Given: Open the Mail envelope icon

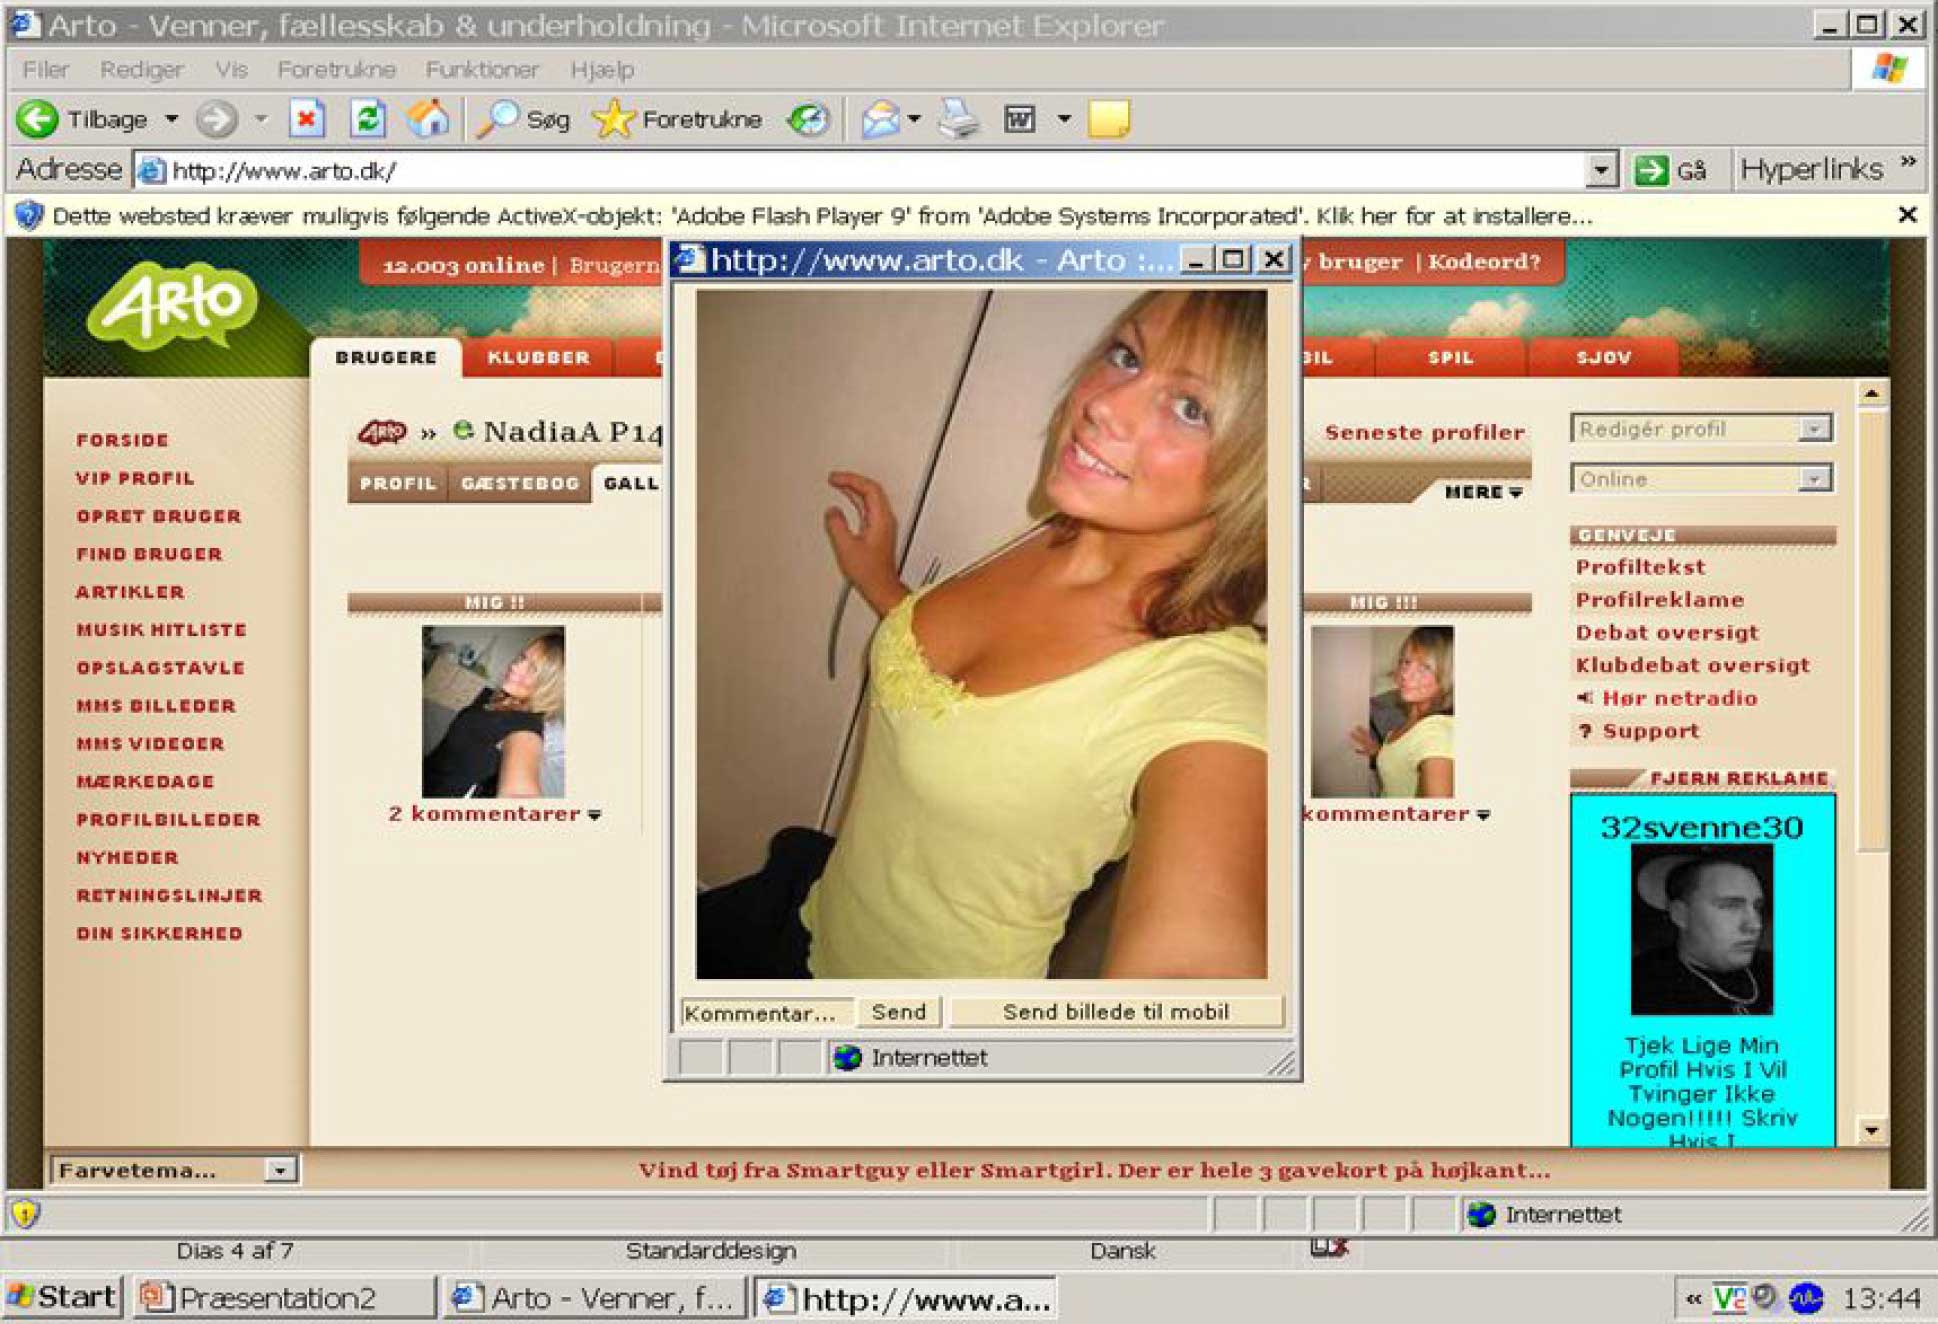Looking at the screenshot, I should click(x=880, y=119).
